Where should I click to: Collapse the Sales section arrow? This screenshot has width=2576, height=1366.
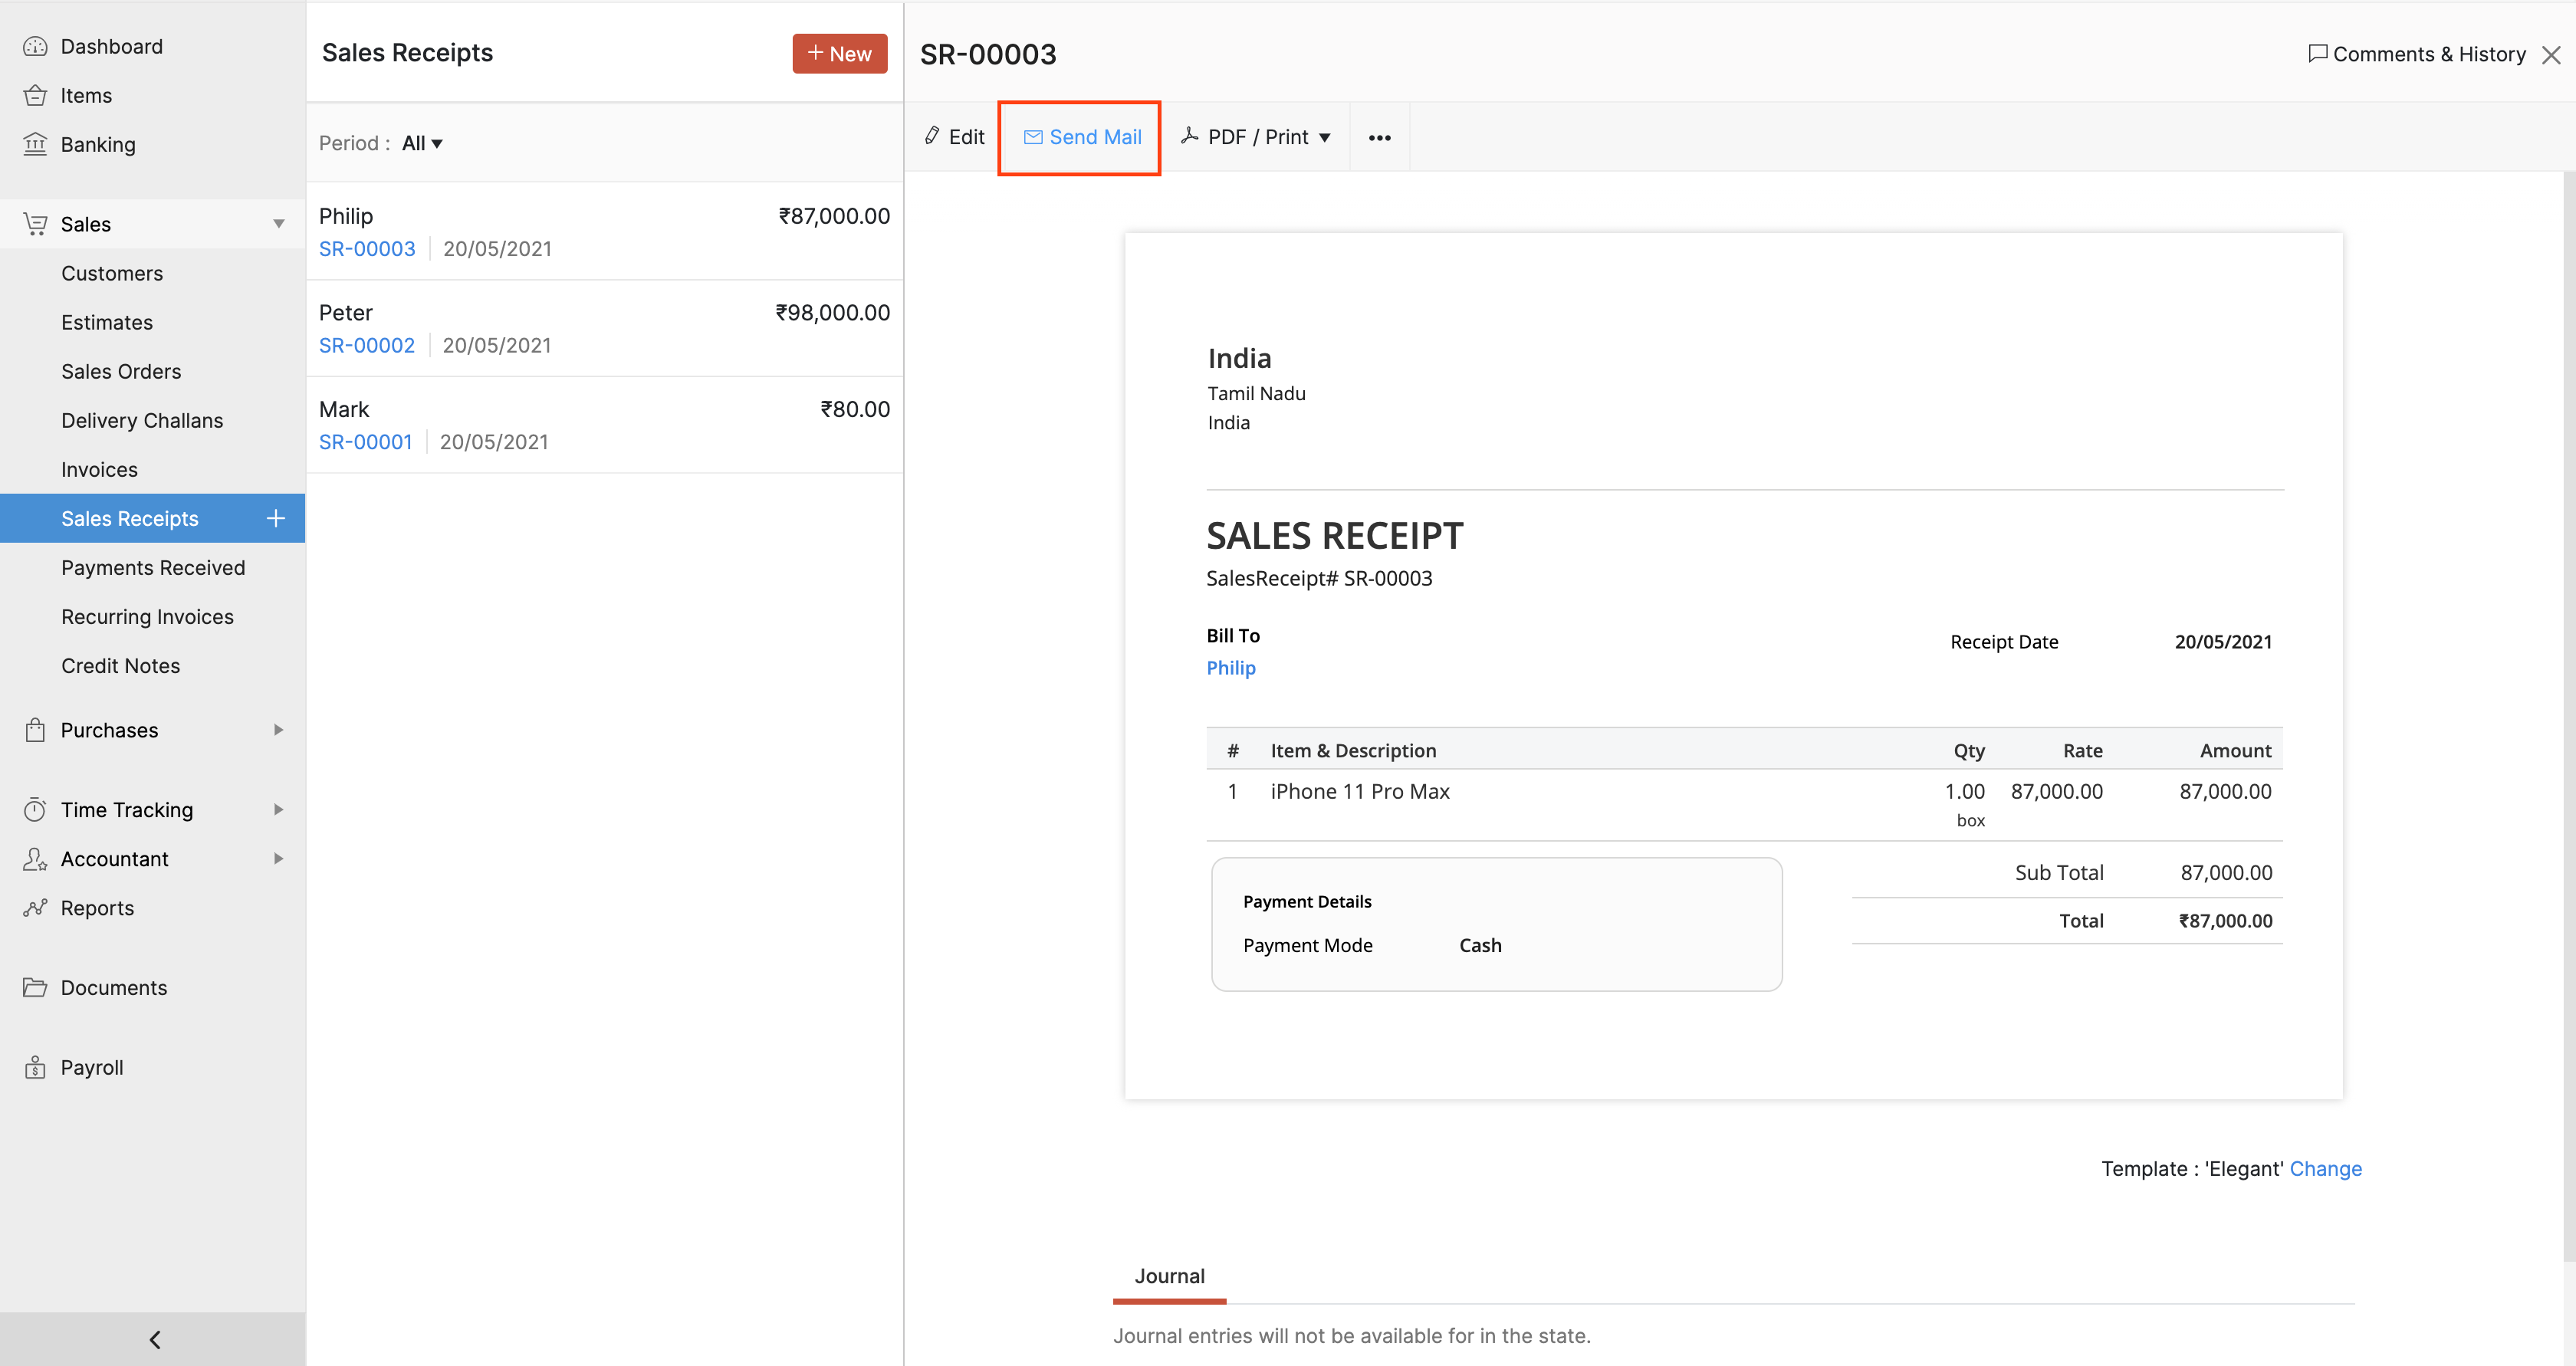click(x=279, y=225)
